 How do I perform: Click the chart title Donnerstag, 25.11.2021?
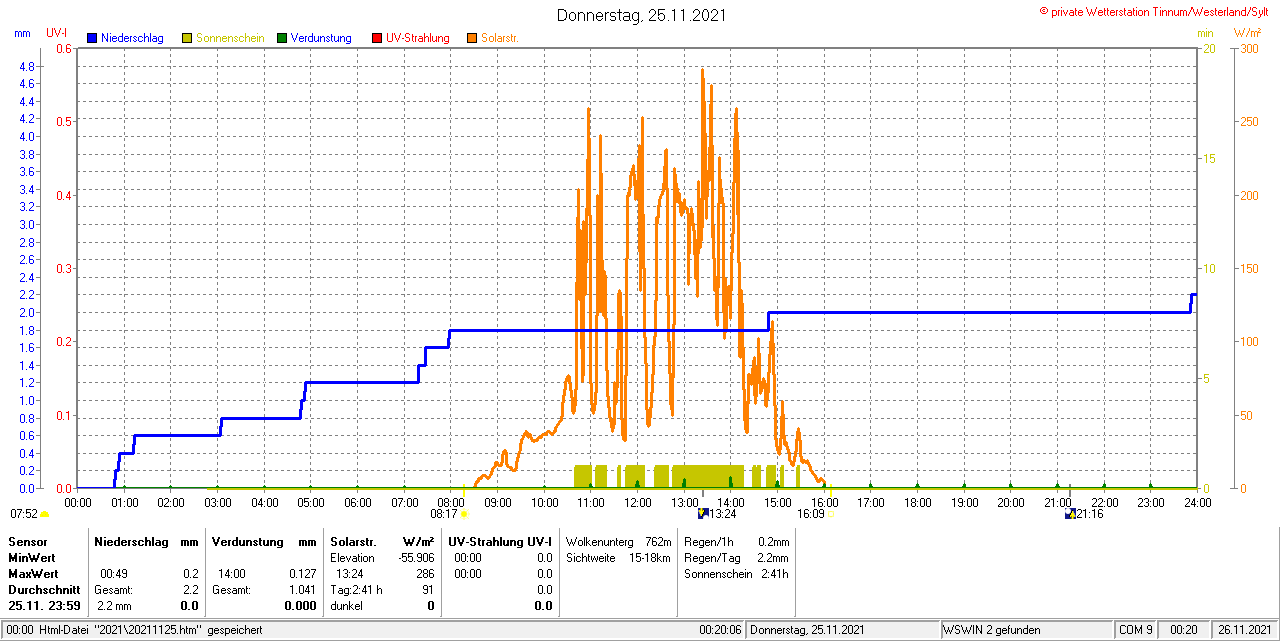tap(641, 15)
